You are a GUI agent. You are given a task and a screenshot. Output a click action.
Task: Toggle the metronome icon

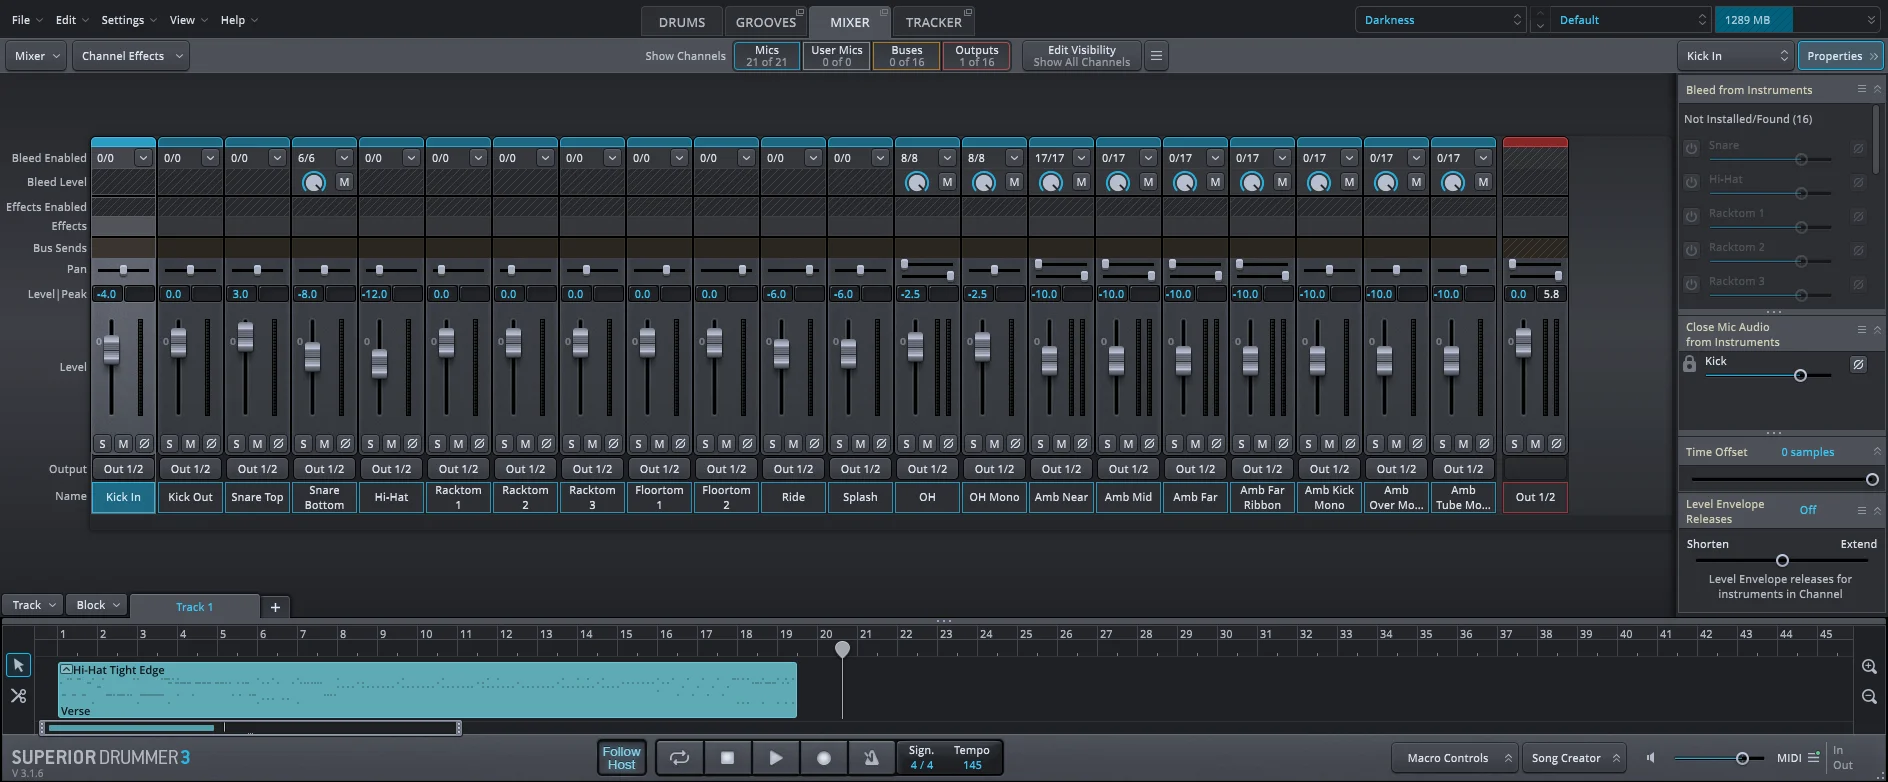pyautogui.click(x=872, y=758)
